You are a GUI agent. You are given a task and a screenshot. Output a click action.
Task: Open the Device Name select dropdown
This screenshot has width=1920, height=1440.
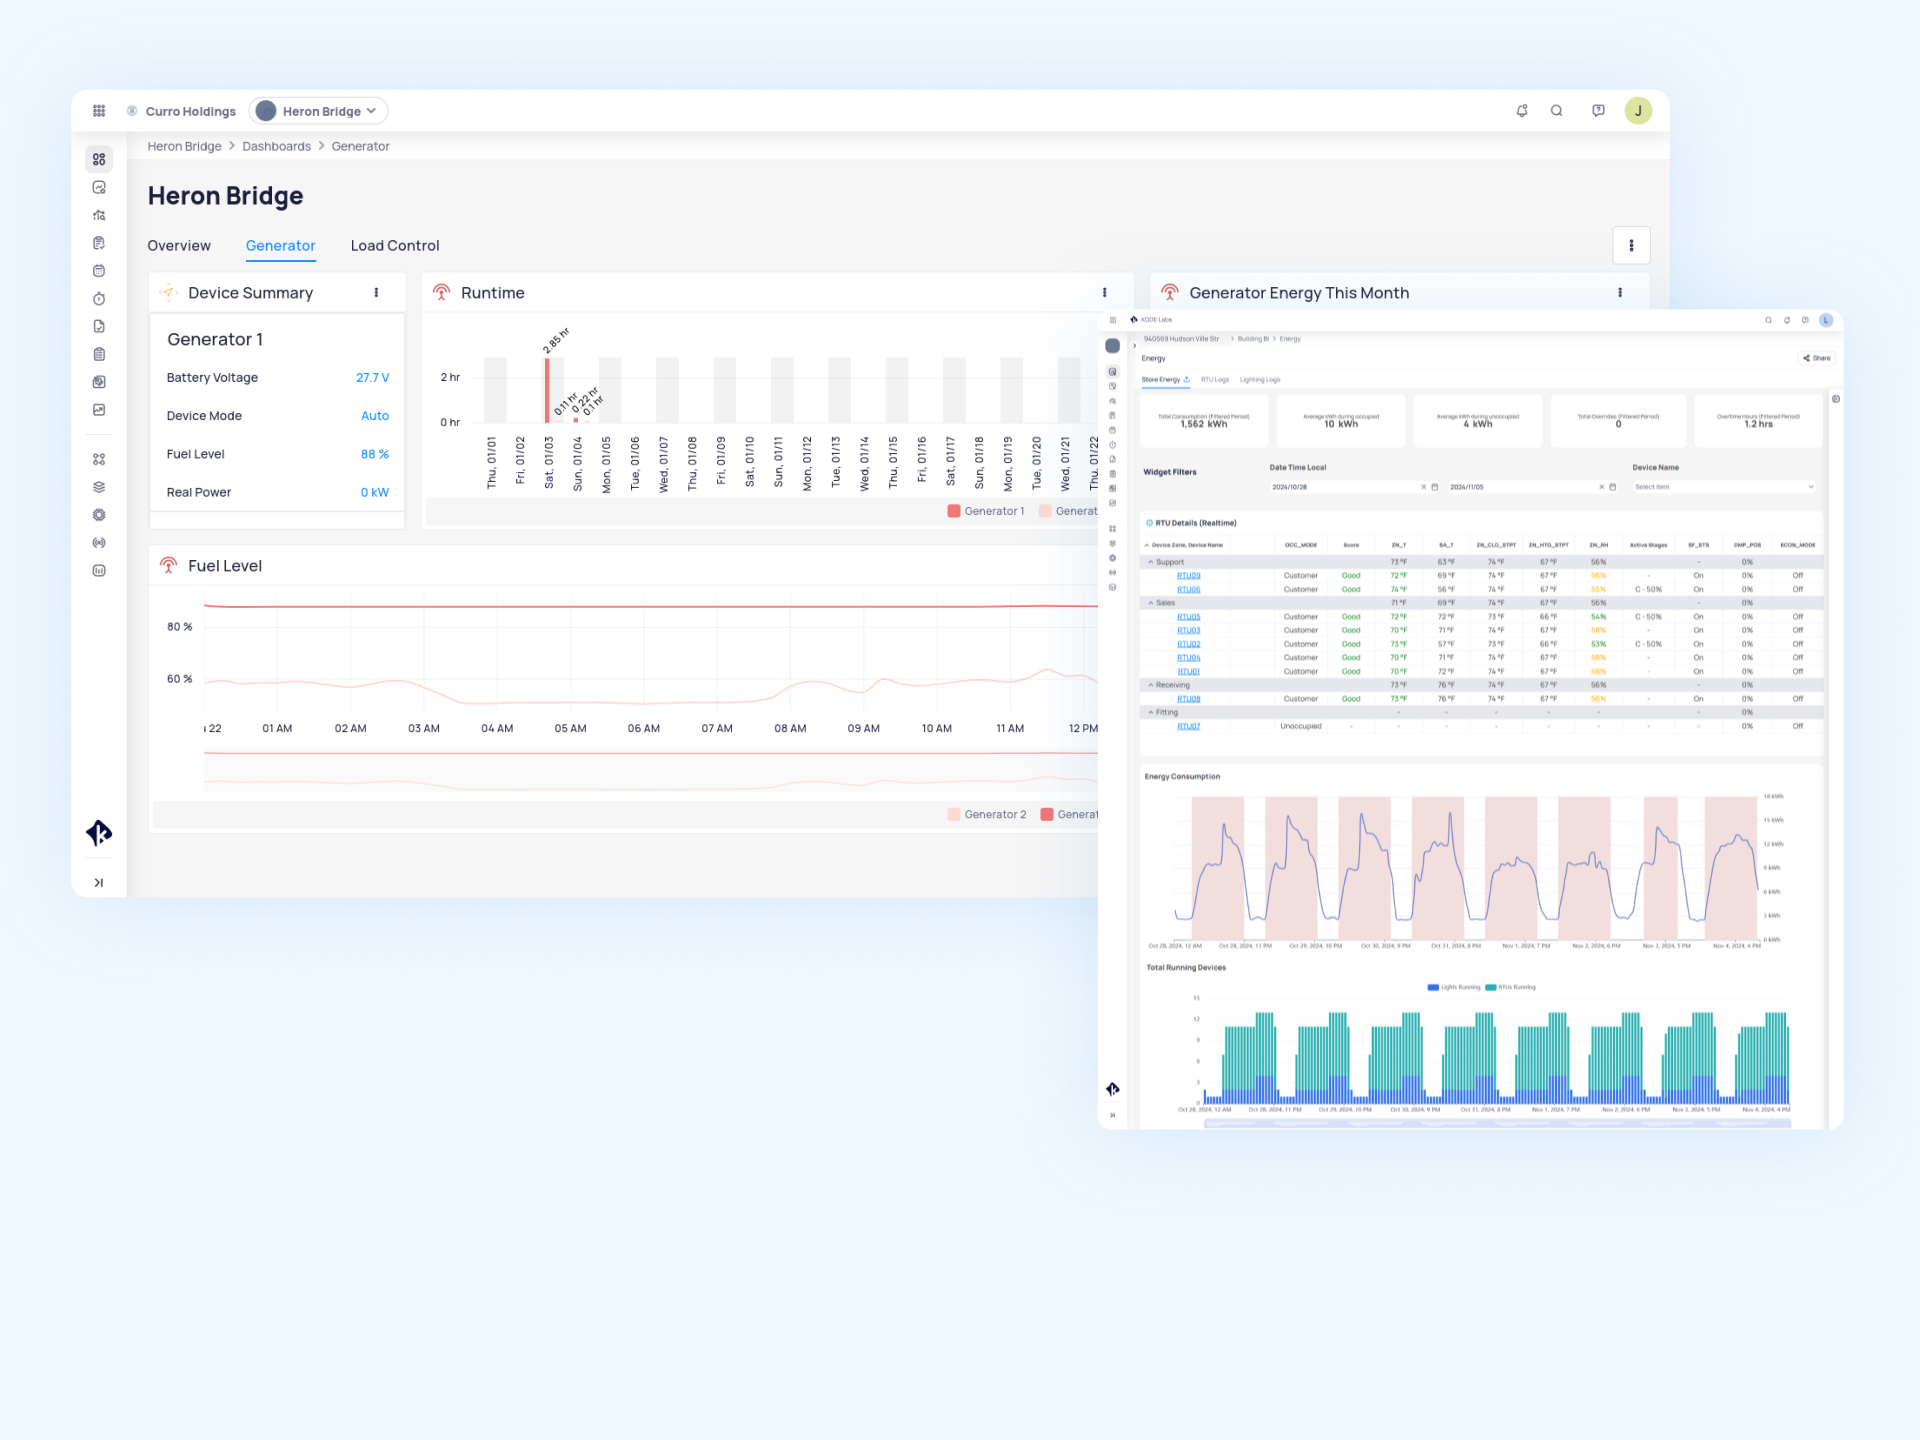1723,487
